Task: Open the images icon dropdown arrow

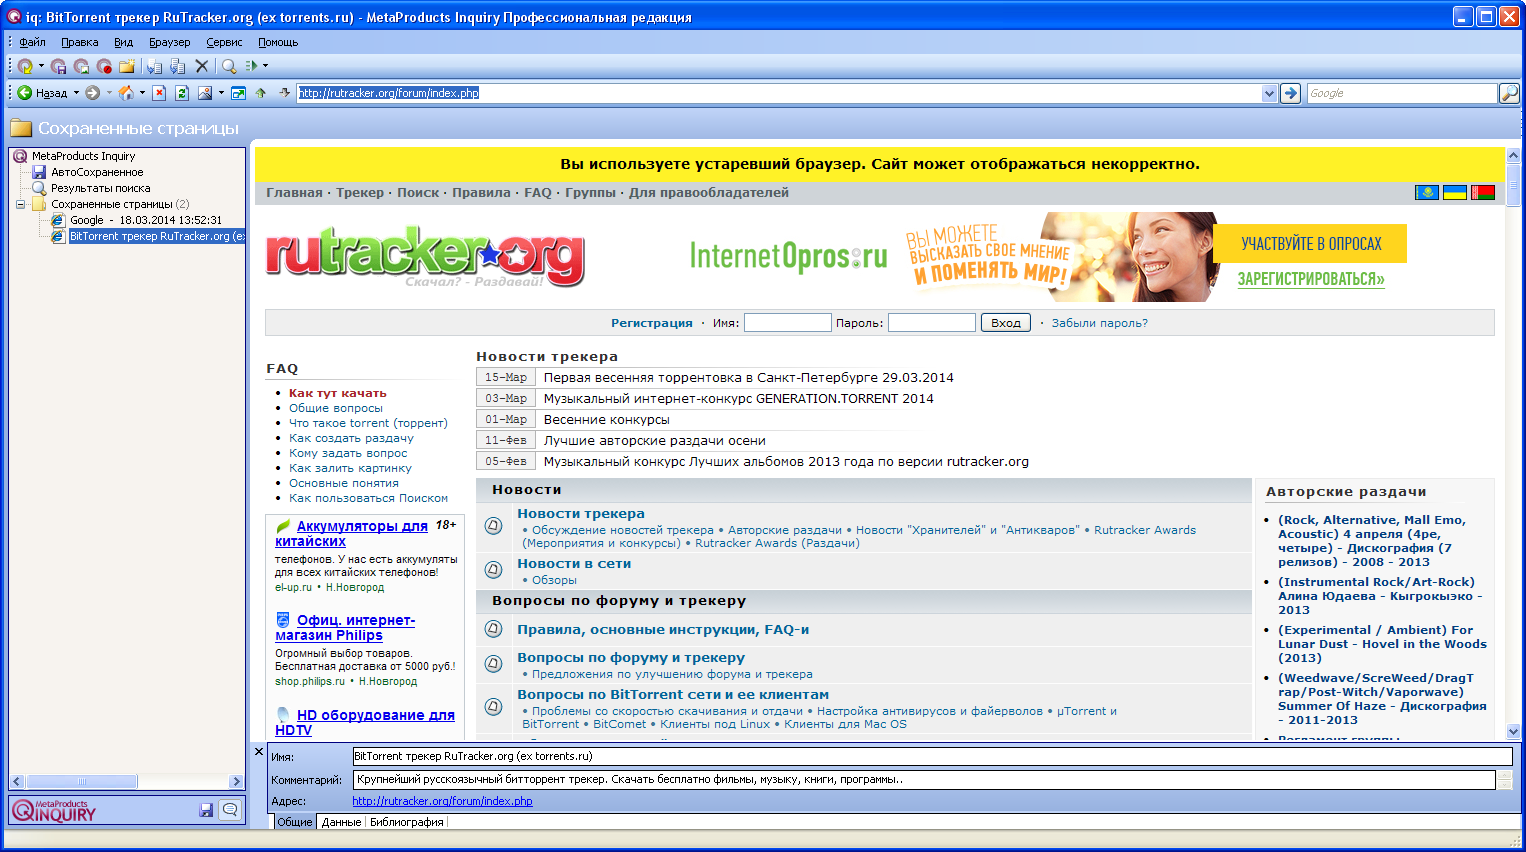Action: point(221,93)
